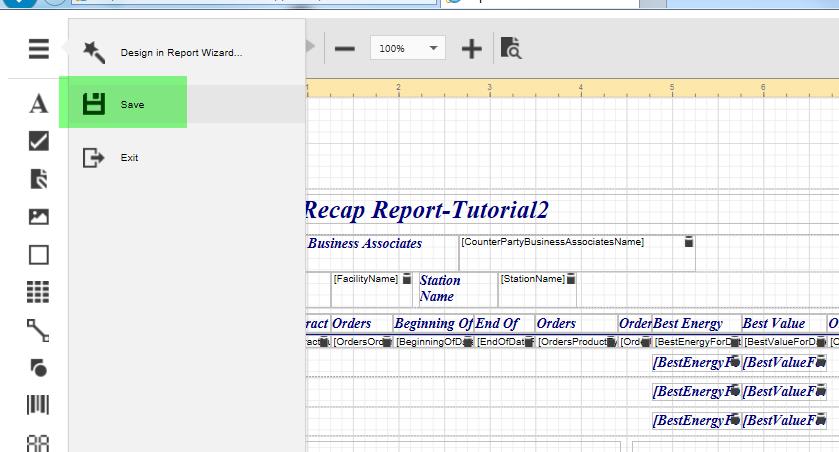Click the zoom out minus button
The height and width of the screenshot is (452, 839).
[x=345, y=48]
